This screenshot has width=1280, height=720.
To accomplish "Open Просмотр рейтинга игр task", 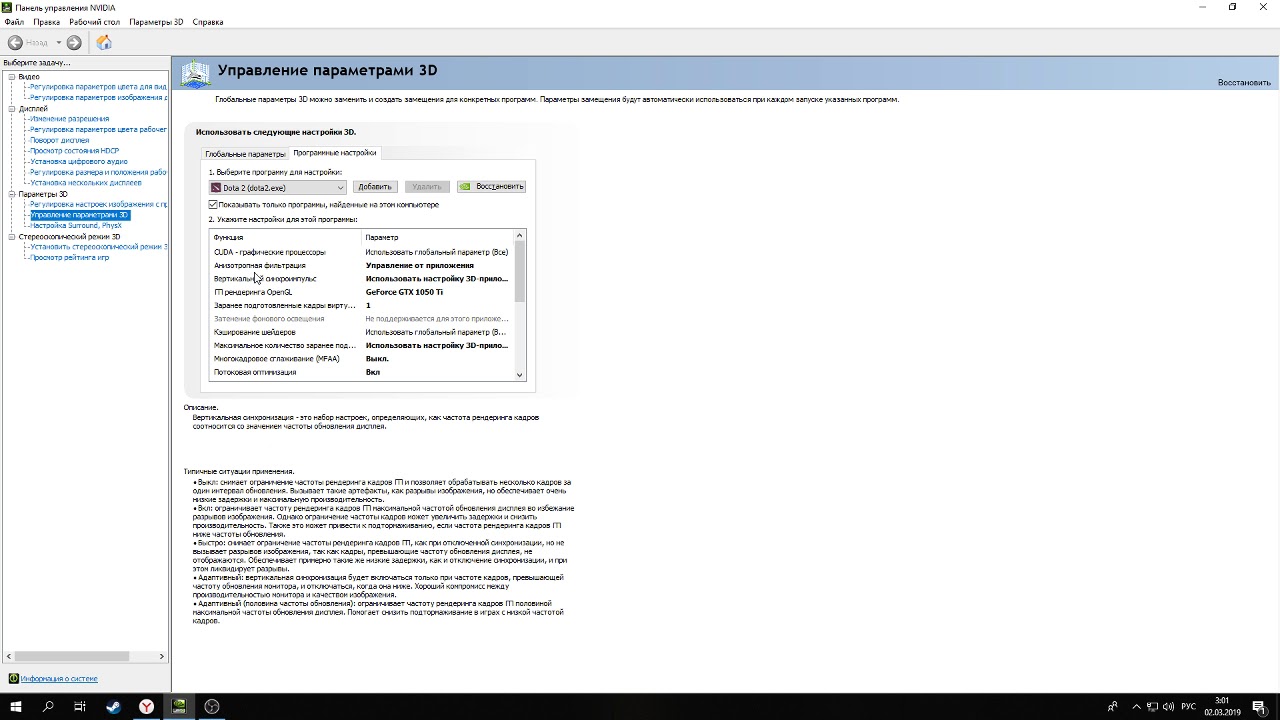I will 69,258.
